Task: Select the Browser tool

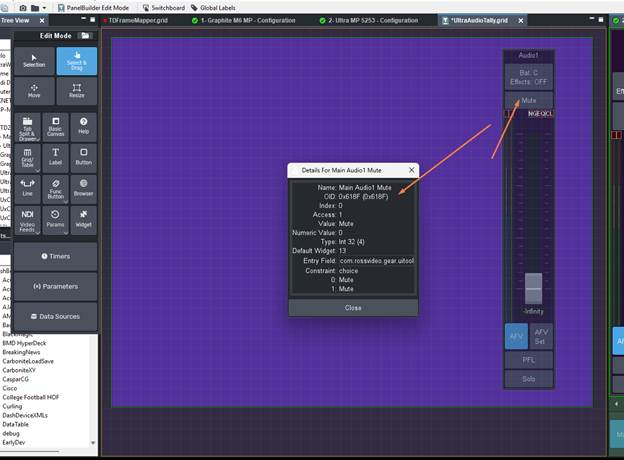Action: tap(84, 189)
